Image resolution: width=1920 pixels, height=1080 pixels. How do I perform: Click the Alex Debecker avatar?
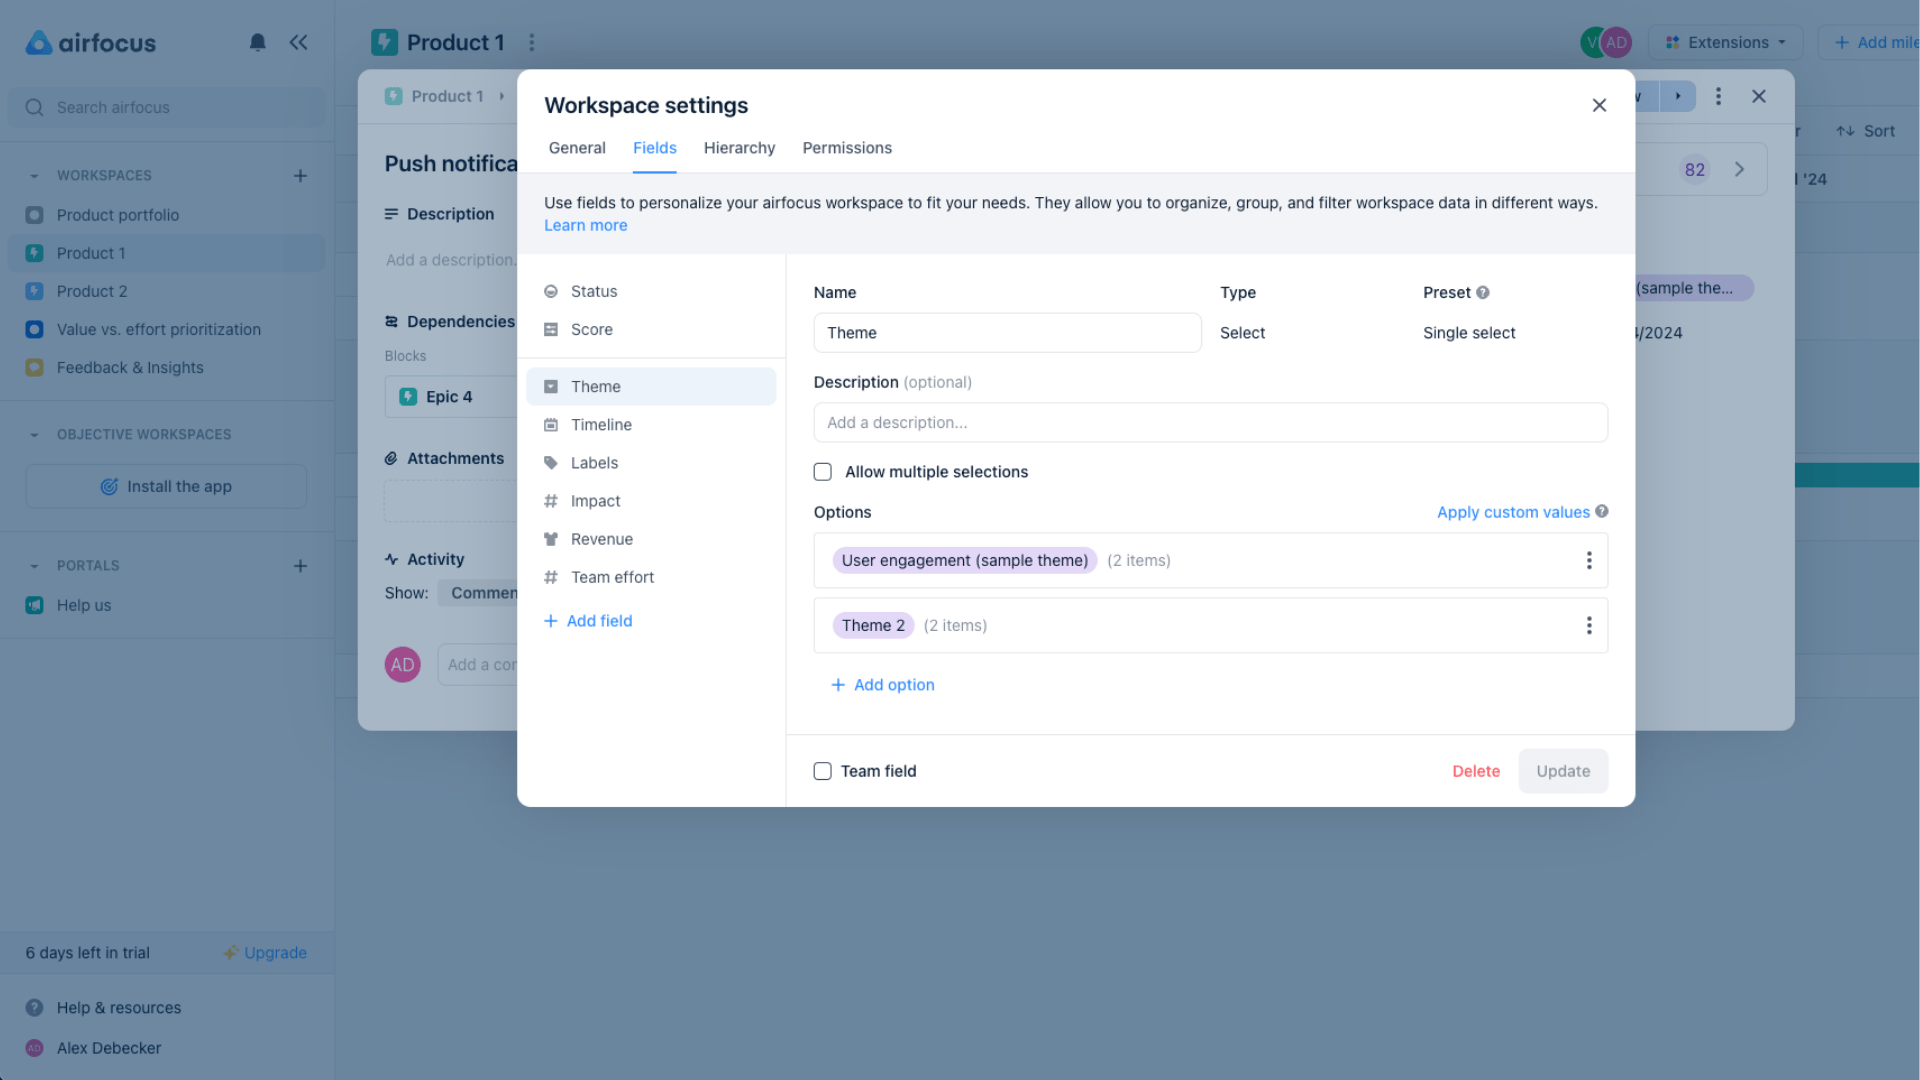34,1047
